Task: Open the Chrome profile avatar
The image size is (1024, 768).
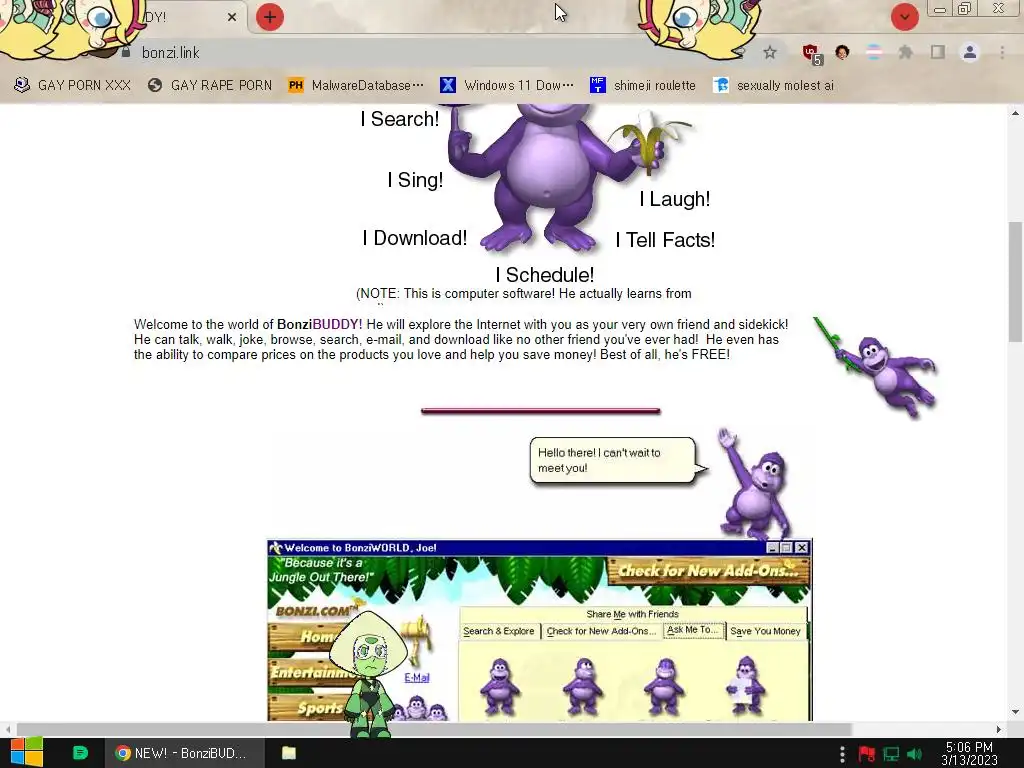Action: (970, 52)
